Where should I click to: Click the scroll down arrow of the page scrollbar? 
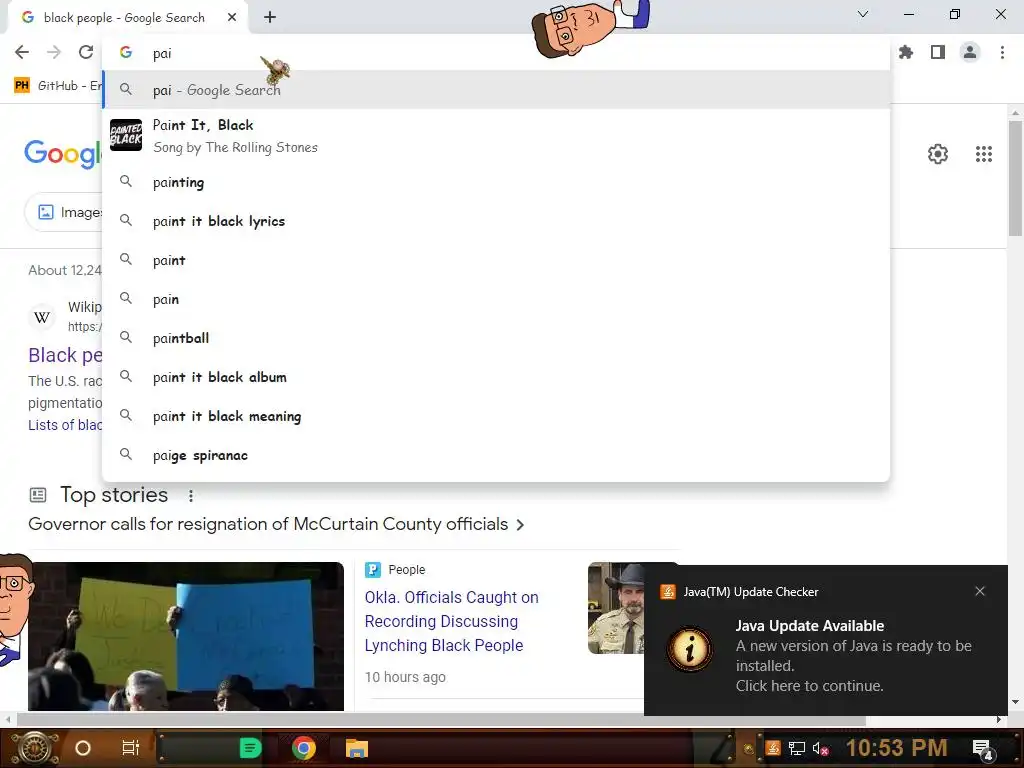[1015, 702]
